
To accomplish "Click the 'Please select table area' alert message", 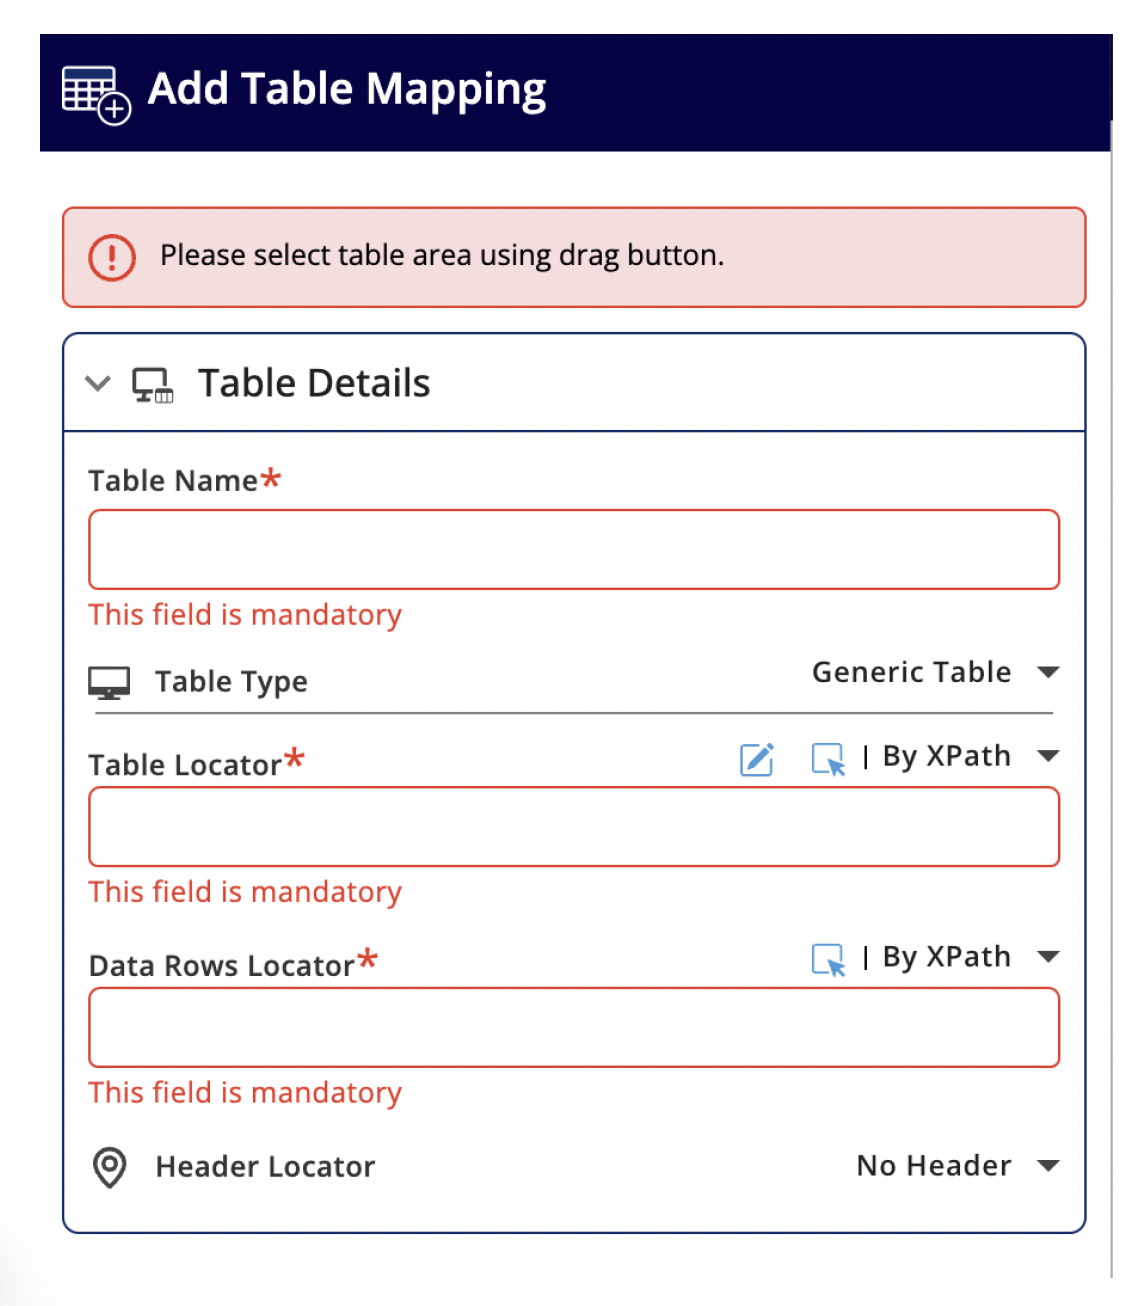I will point(442,256).
